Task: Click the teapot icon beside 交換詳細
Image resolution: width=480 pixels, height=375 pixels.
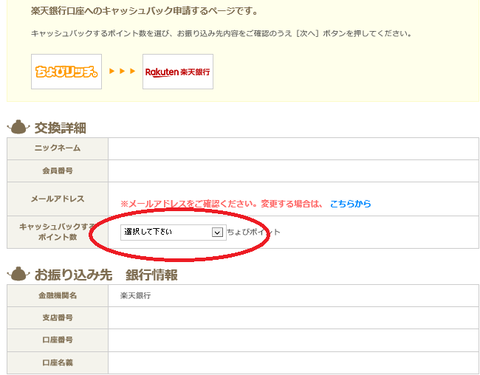Action: pos(18,127)
